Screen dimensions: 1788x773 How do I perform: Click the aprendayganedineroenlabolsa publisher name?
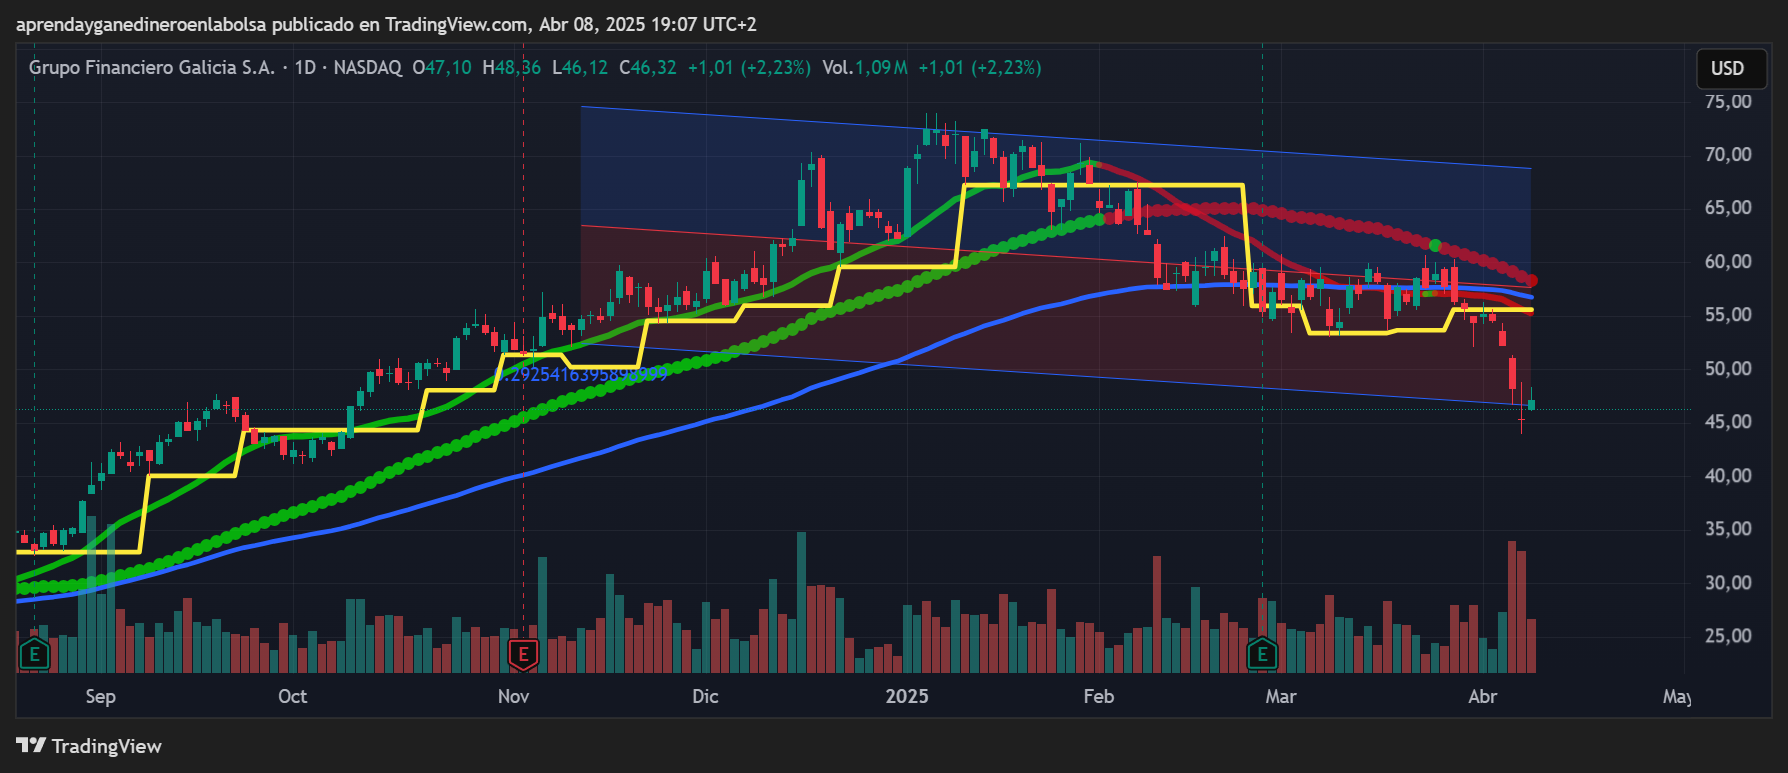point(140,24)
